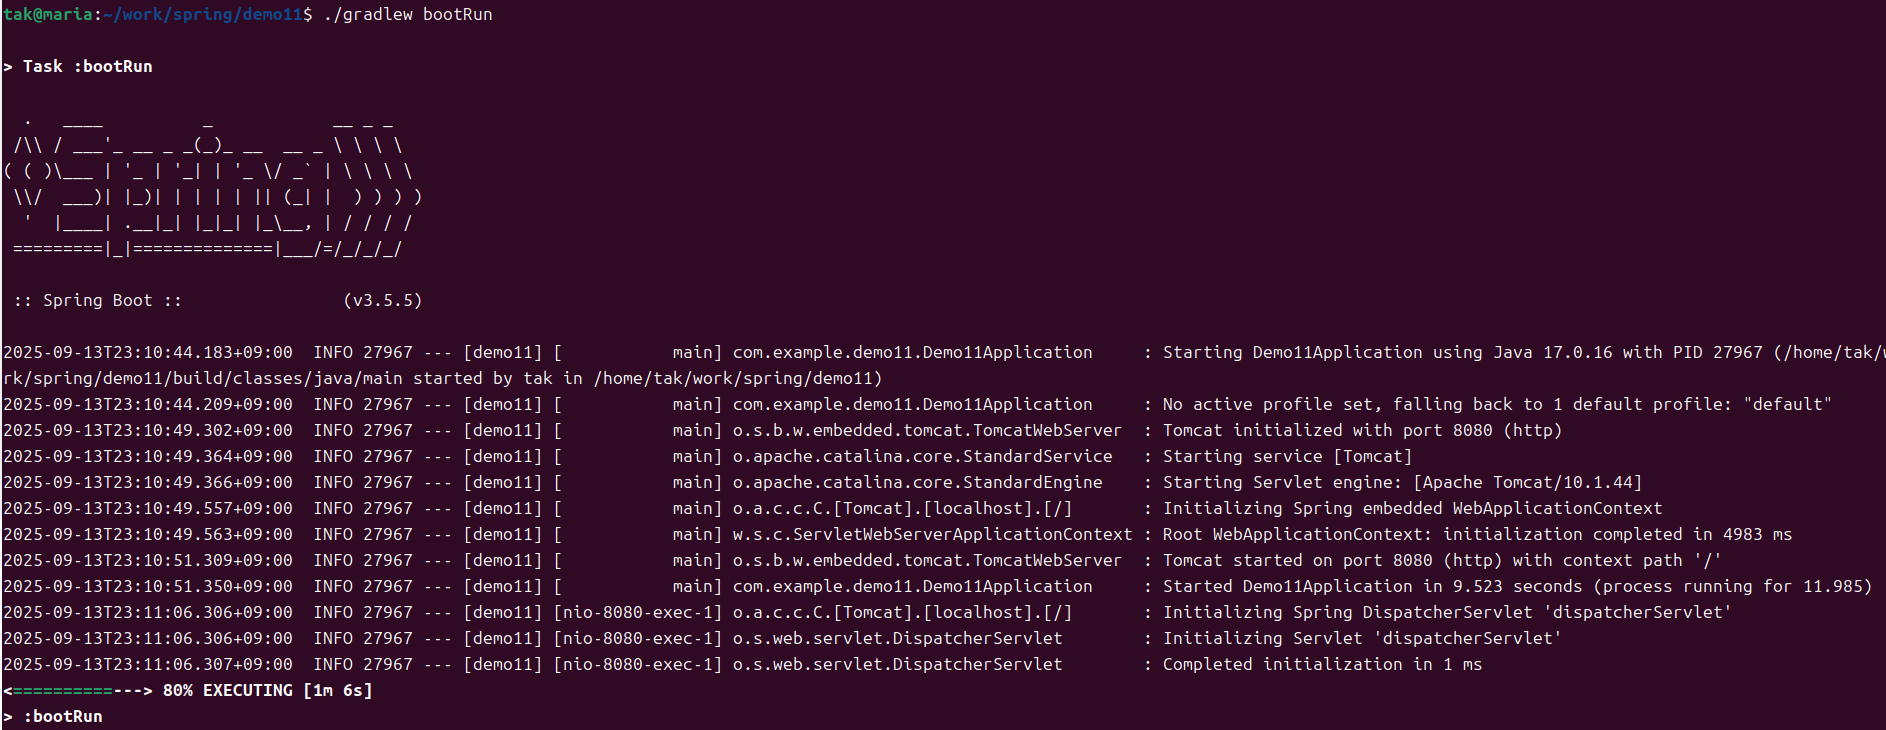Click the Task :bootRun heading line
The height and width of the screenshot is (730, 1886).
click(78, 66)
